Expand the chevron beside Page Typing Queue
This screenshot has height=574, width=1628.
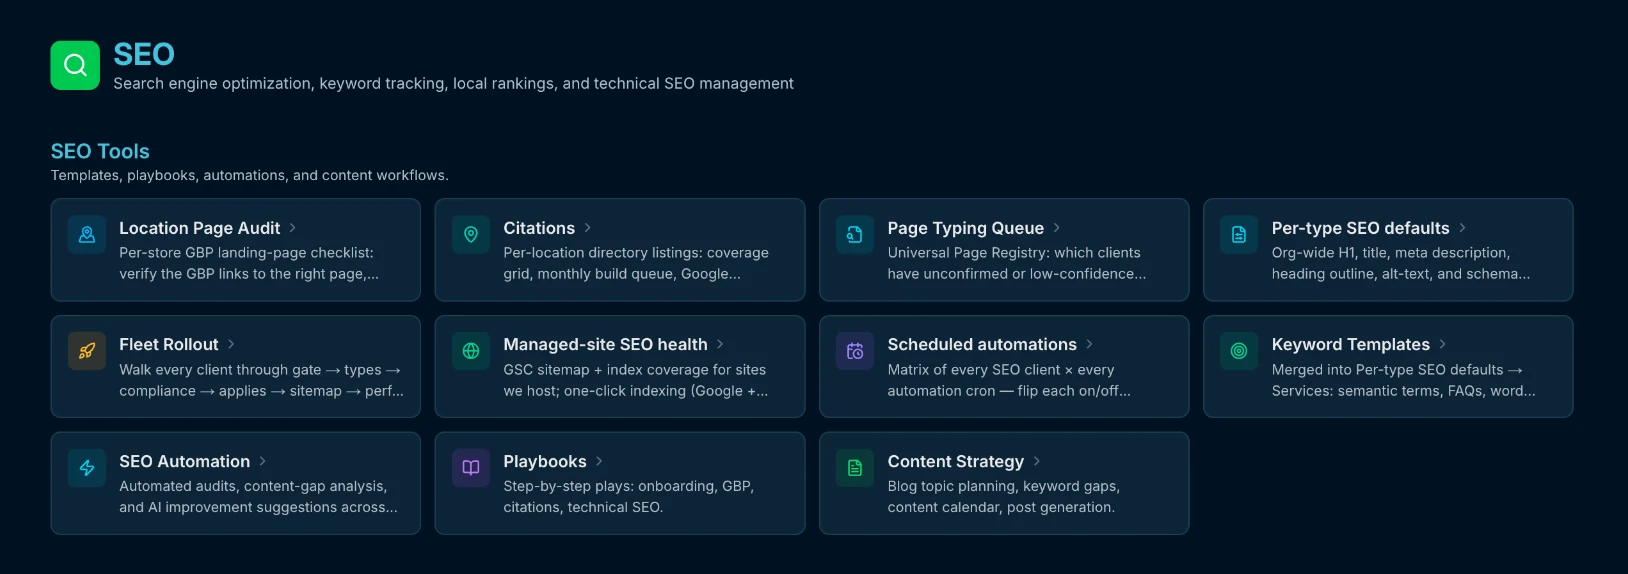click(x=1056, y=228)
